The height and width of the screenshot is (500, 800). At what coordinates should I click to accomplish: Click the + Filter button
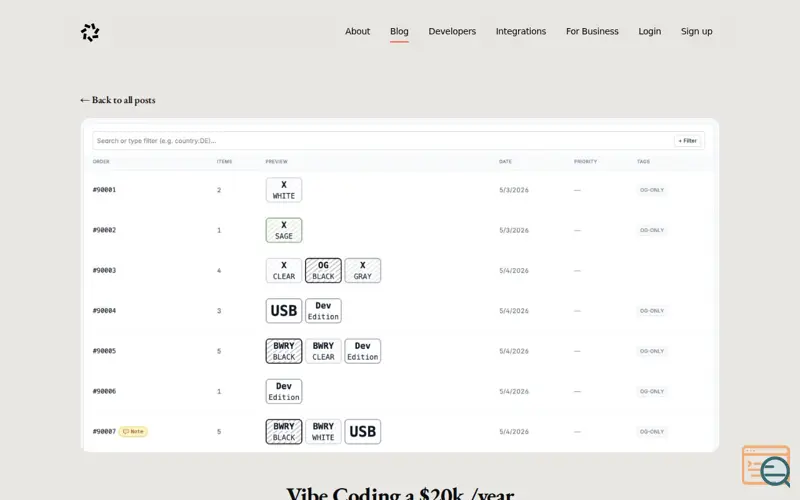687,141
